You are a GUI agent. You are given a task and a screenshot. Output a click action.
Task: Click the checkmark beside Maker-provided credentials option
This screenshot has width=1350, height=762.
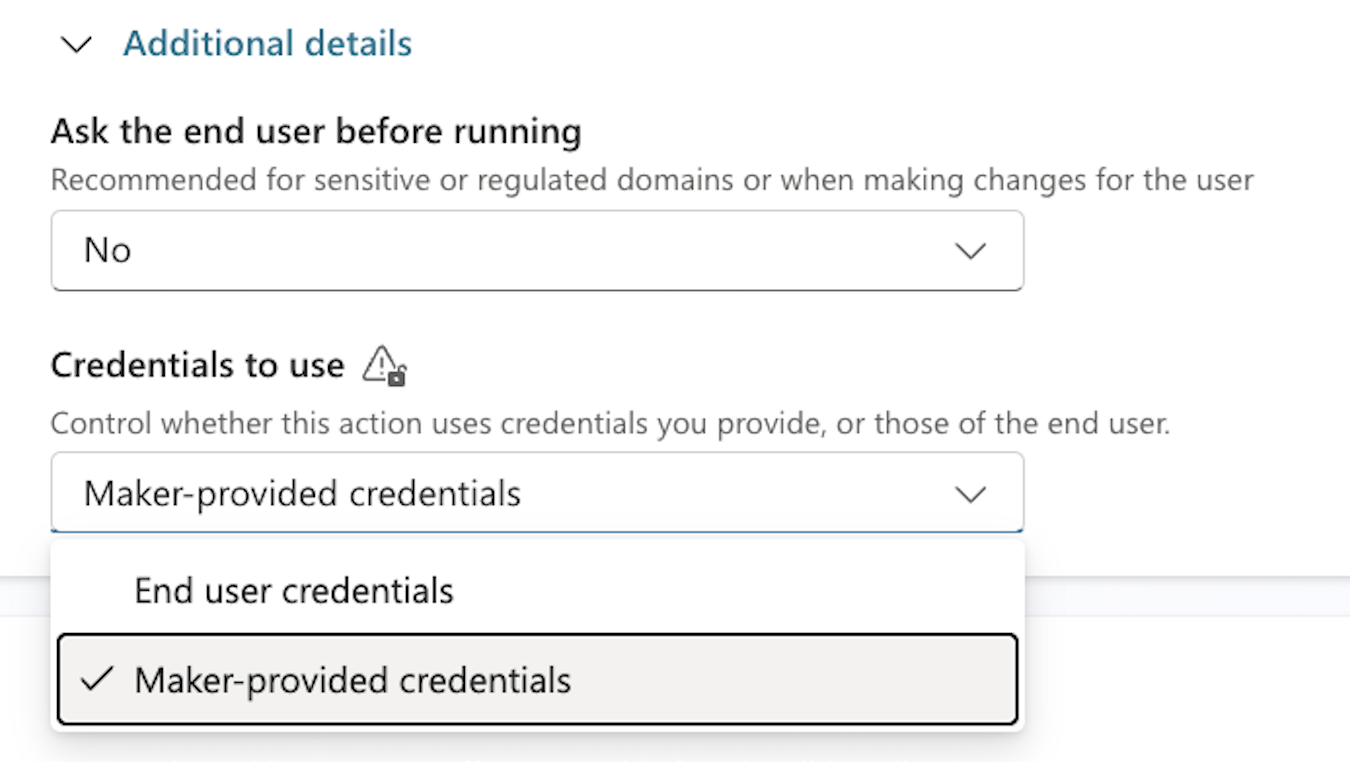pyautogui.click(x=97, y=680)
